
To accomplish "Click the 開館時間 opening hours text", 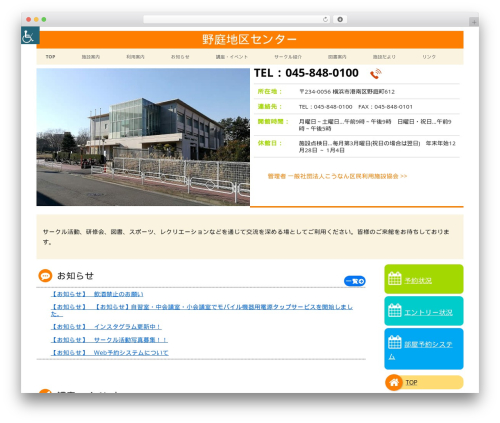I will coord(375,125).
